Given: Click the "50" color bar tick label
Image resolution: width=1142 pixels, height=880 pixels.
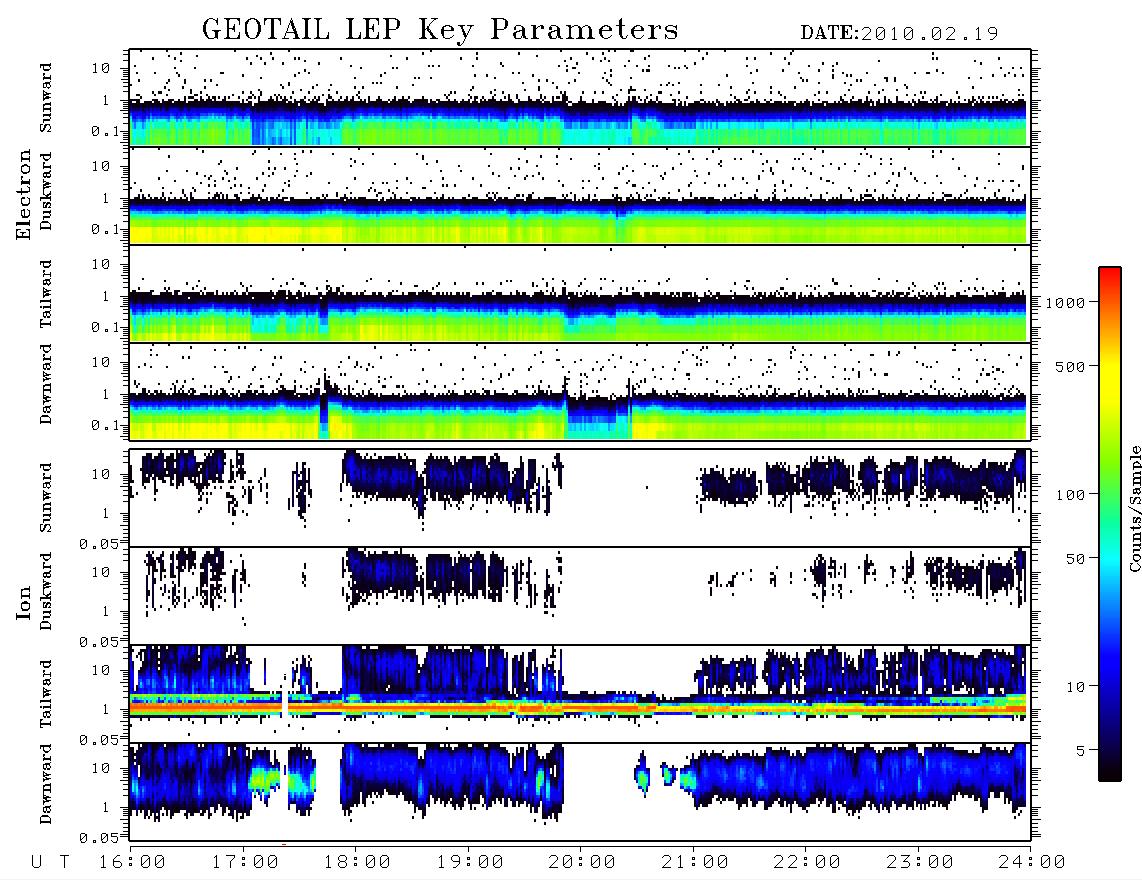Looking at the screenshot, I should (x=1075, y=559).
